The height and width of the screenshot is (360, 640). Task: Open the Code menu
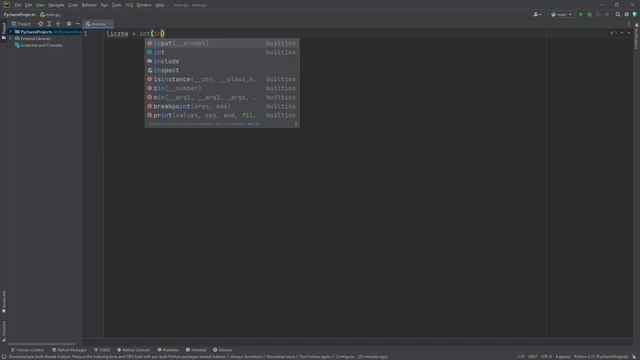coord(73,5)
